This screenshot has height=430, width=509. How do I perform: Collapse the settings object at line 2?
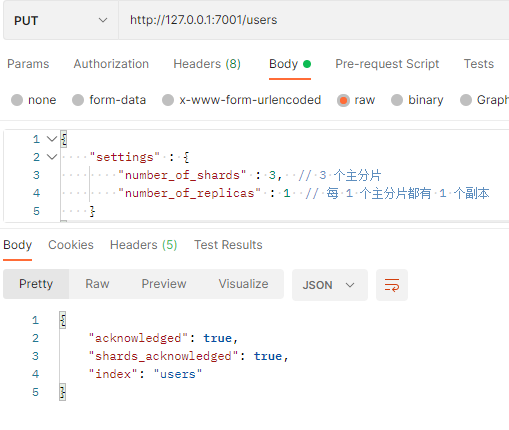click(x=52, y=157)
